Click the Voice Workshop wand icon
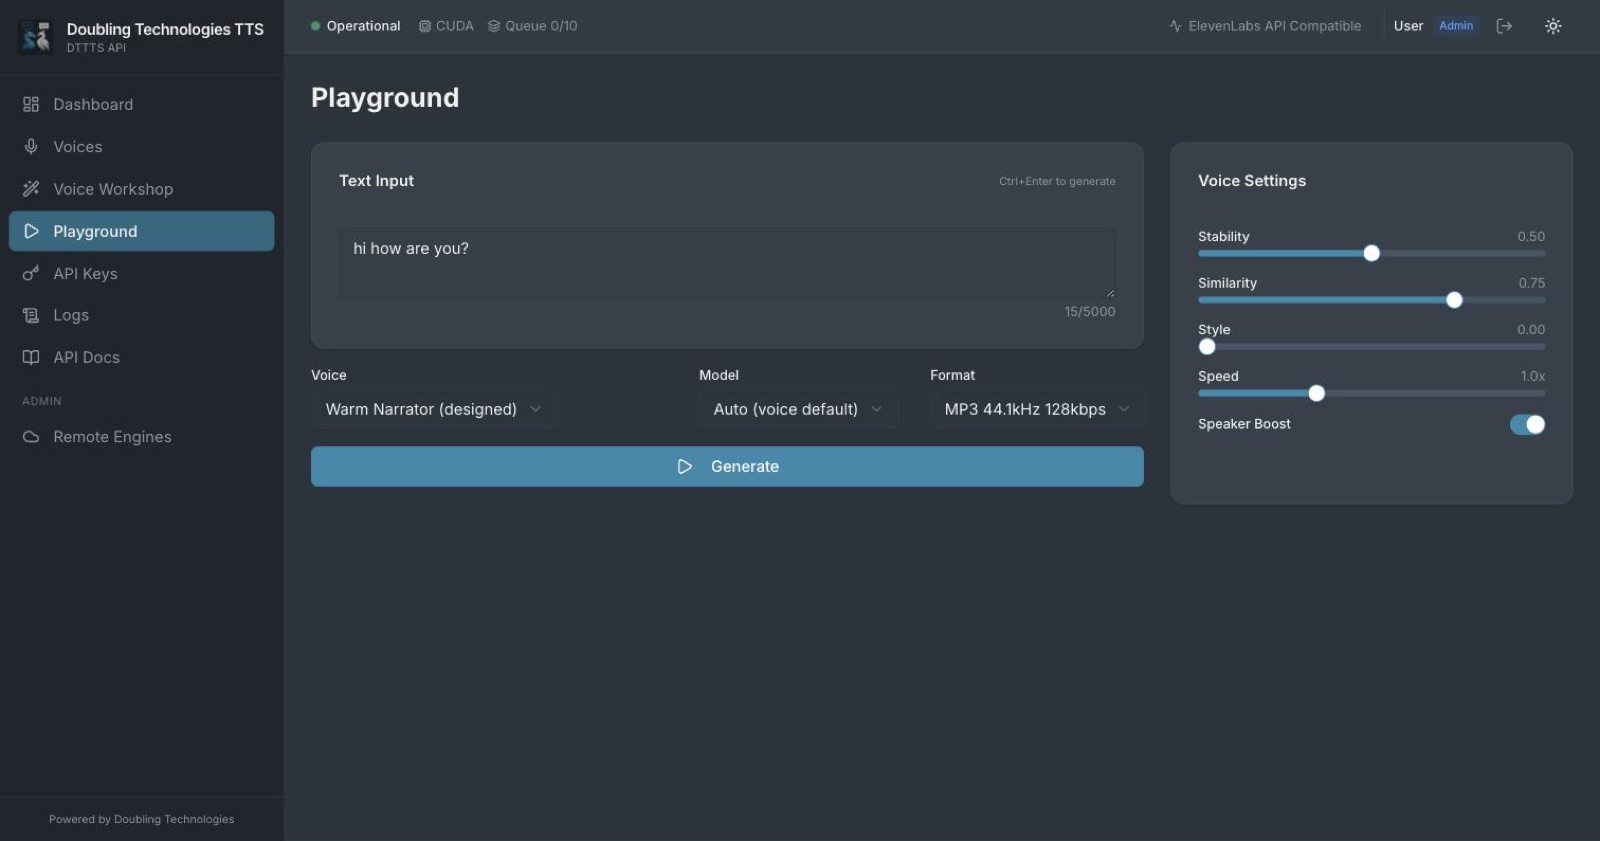1600x841 pixels. click(x=31, y=189)
